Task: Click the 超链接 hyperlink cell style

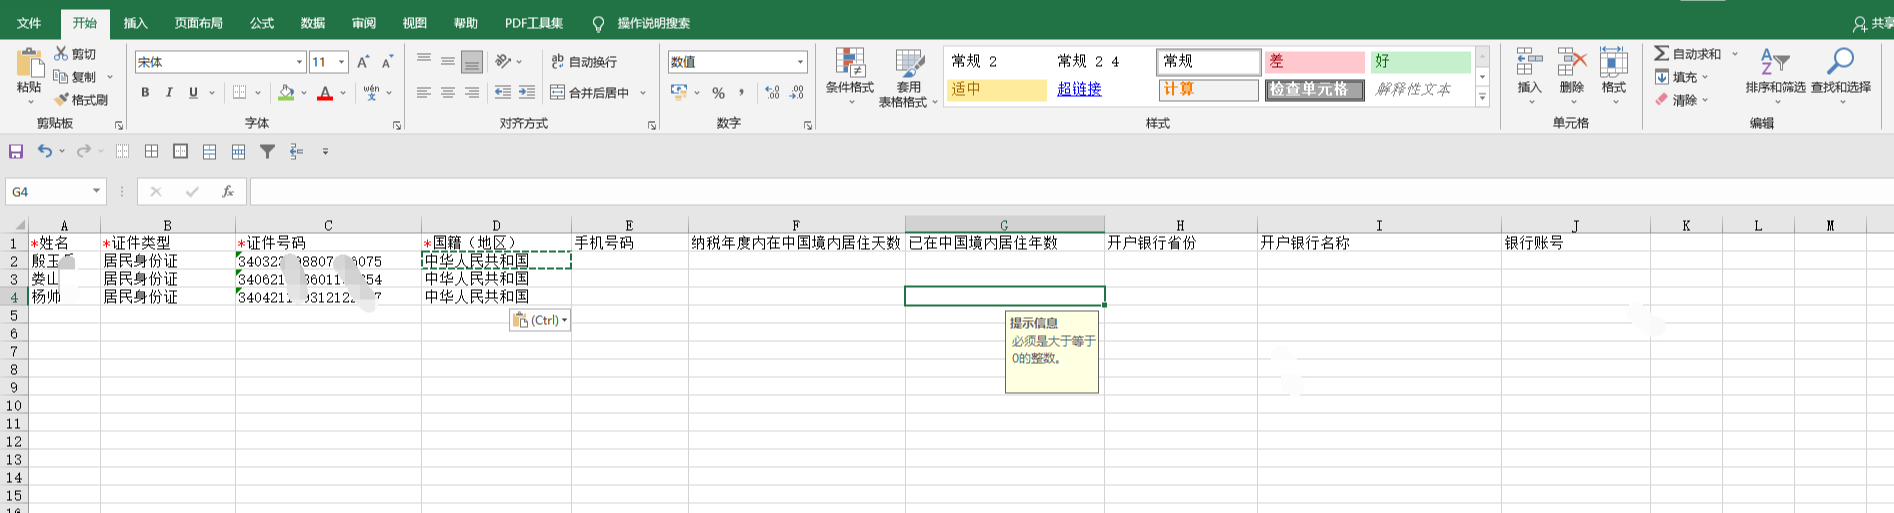Action: tap(1079, 89)
